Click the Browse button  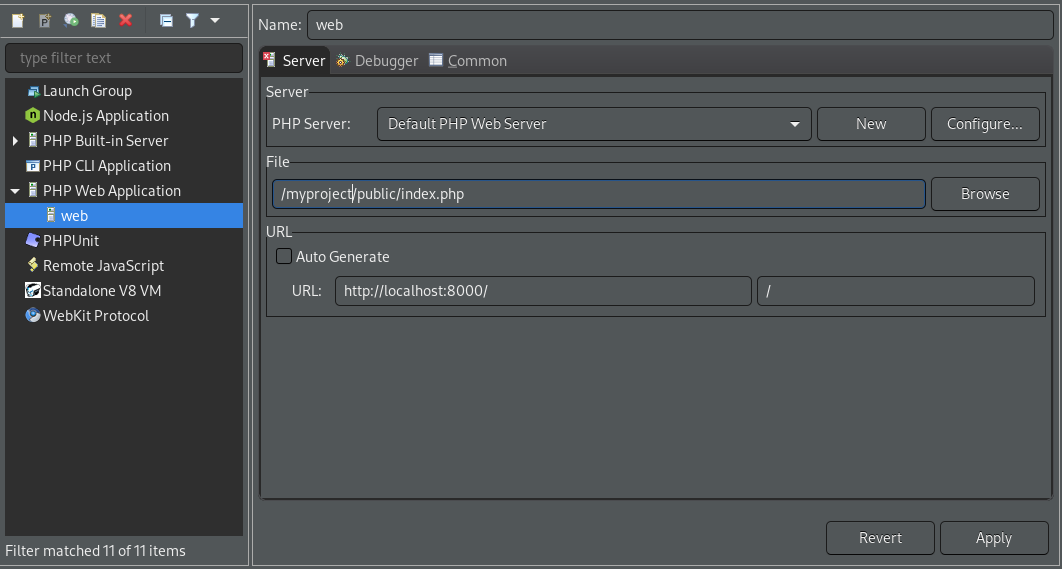984,194
